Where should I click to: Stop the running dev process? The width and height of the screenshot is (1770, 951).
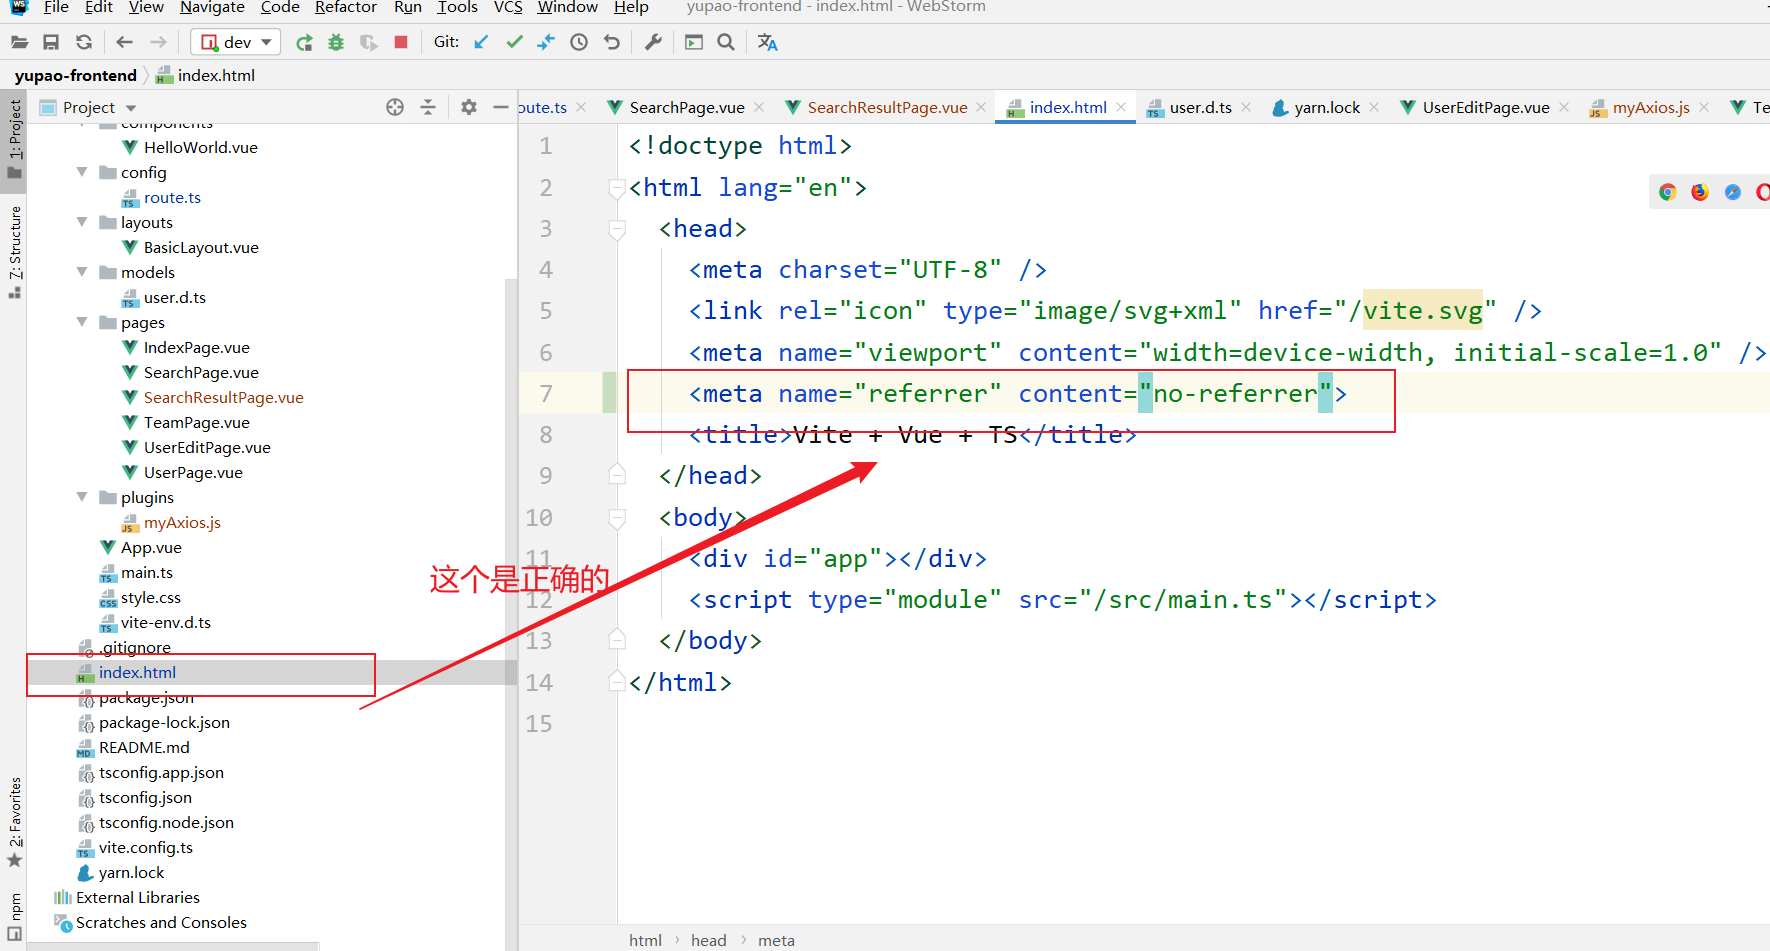click(401, 42)
